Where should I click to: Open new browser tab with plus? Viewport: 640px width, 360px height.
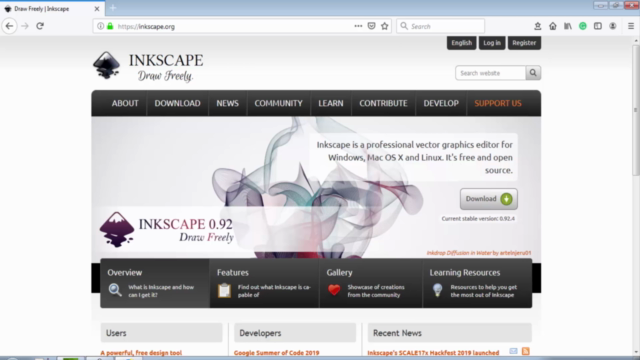(x=113, y=8)
